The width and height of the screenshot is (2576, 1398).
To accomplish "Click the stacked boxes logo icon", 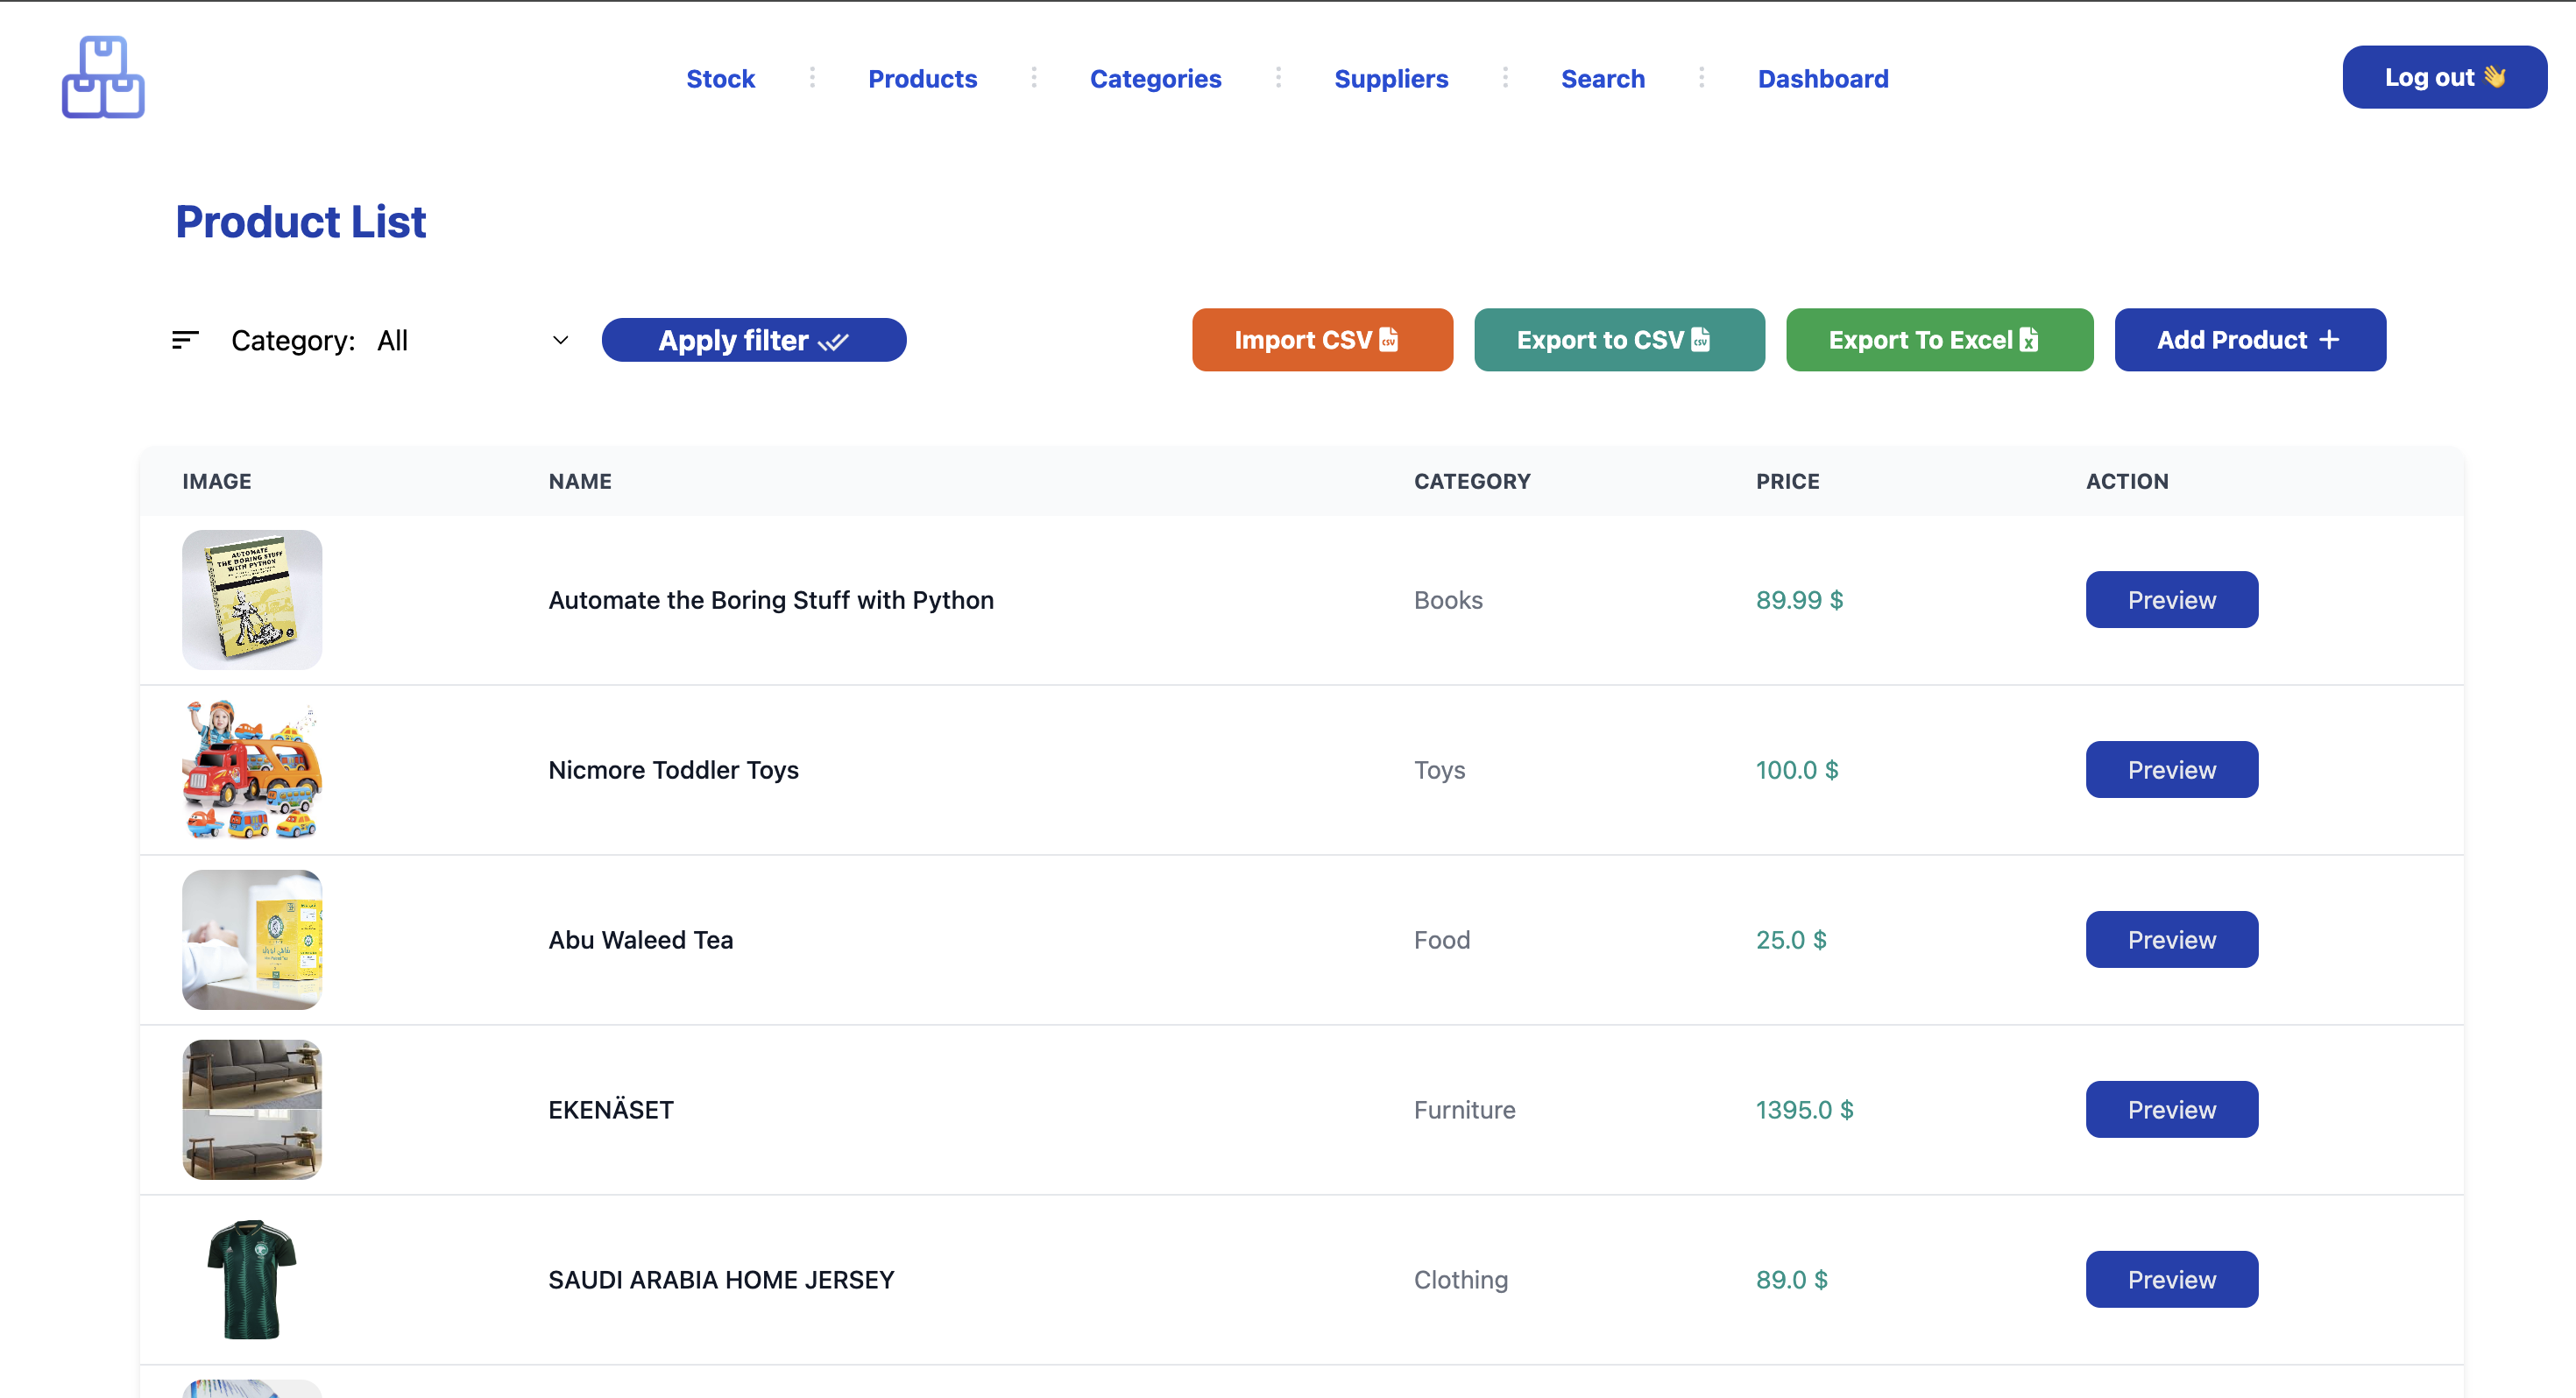I will 103,77.
